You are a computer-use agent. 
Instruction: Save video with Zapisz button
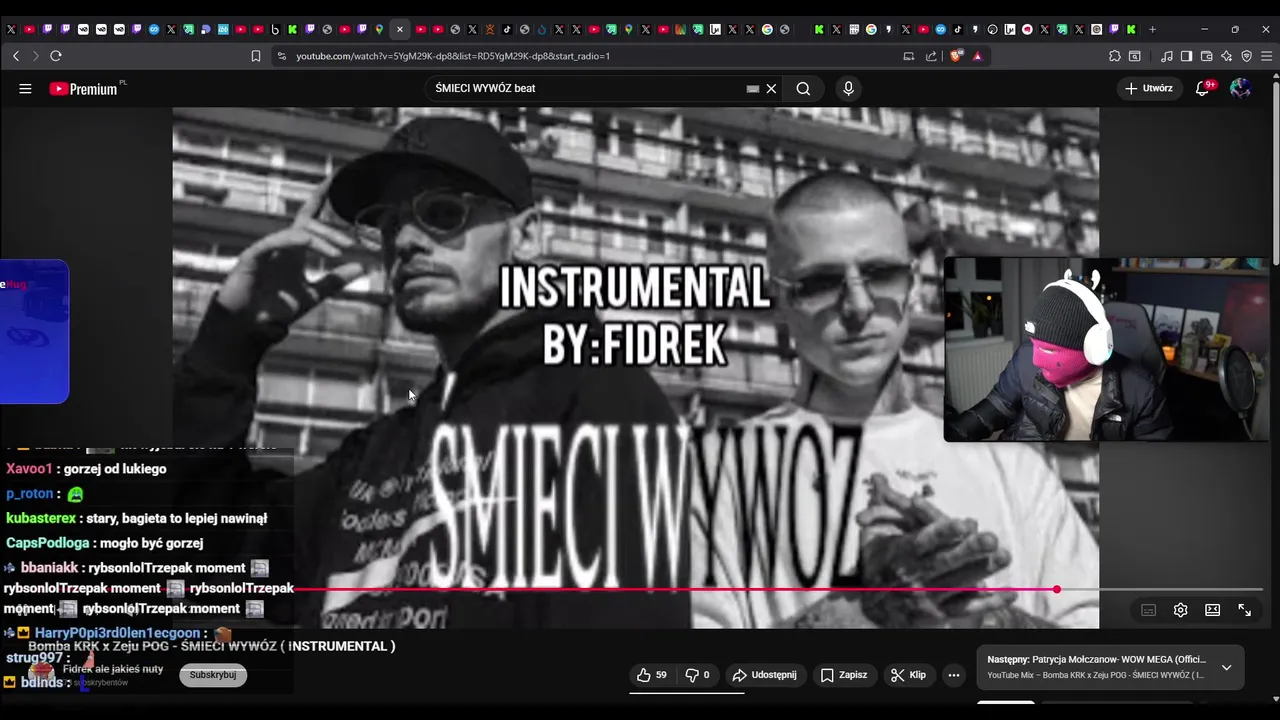(843, 675)
